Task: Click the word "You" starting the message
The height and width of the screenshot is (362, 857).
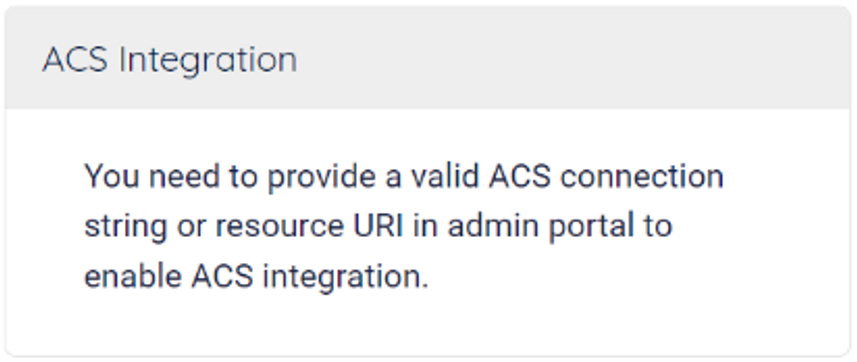Action: [112, 176]
